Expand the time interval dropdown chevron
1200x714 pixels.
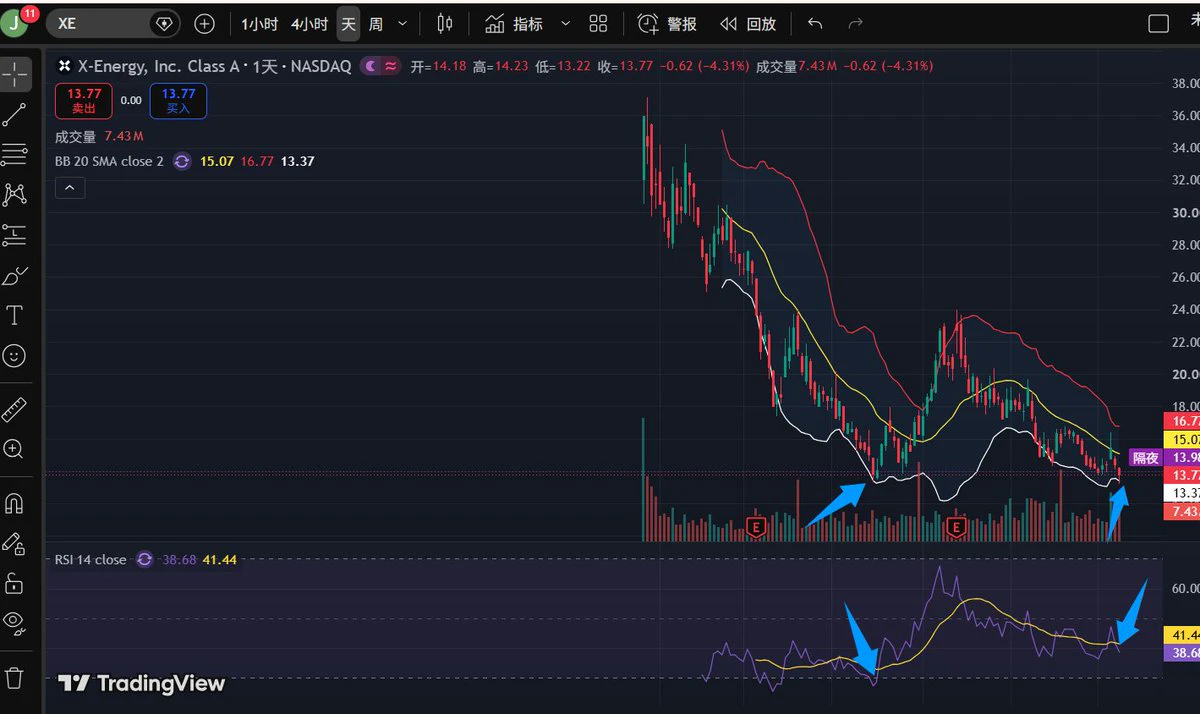[403, 23]
